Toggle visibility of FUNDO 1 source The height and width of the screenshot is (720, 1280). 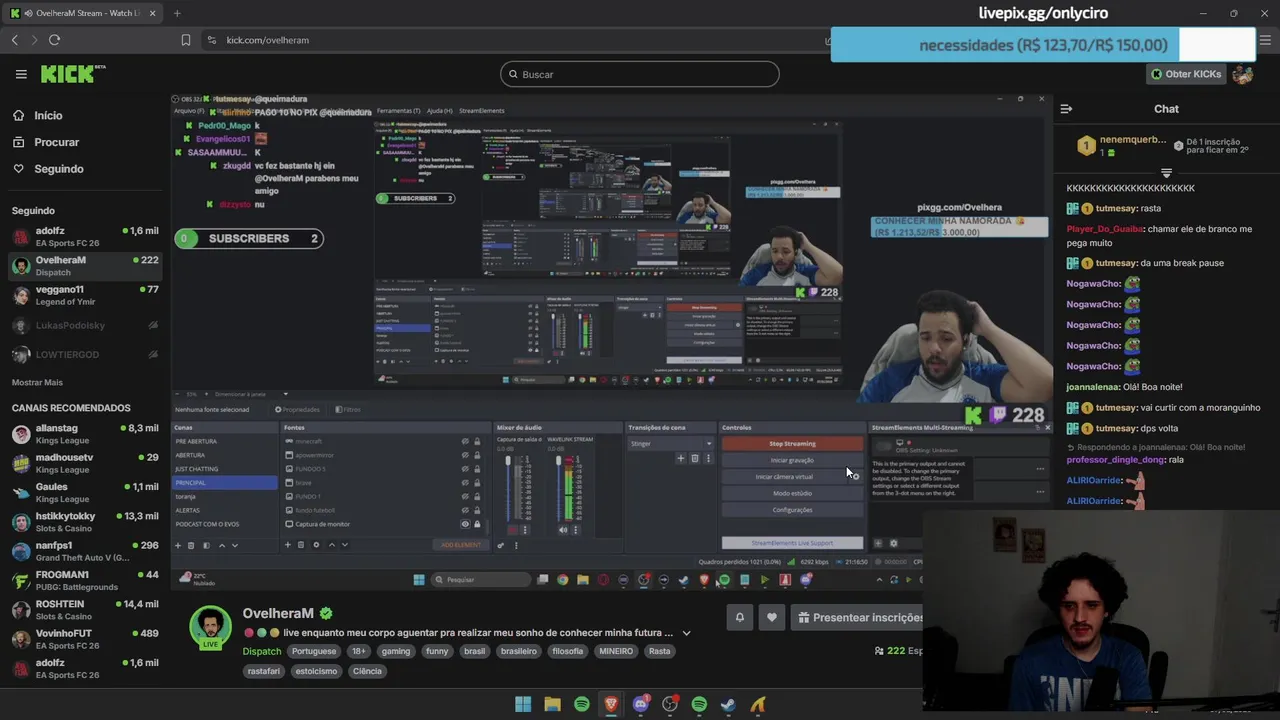[465, 496]
